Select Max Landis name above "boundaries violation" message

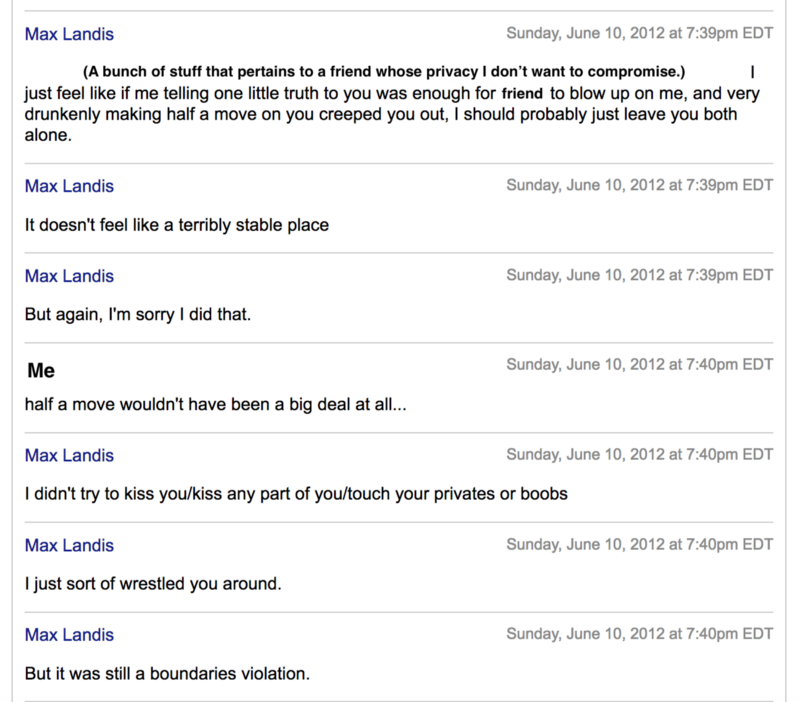tap(69, 635)
